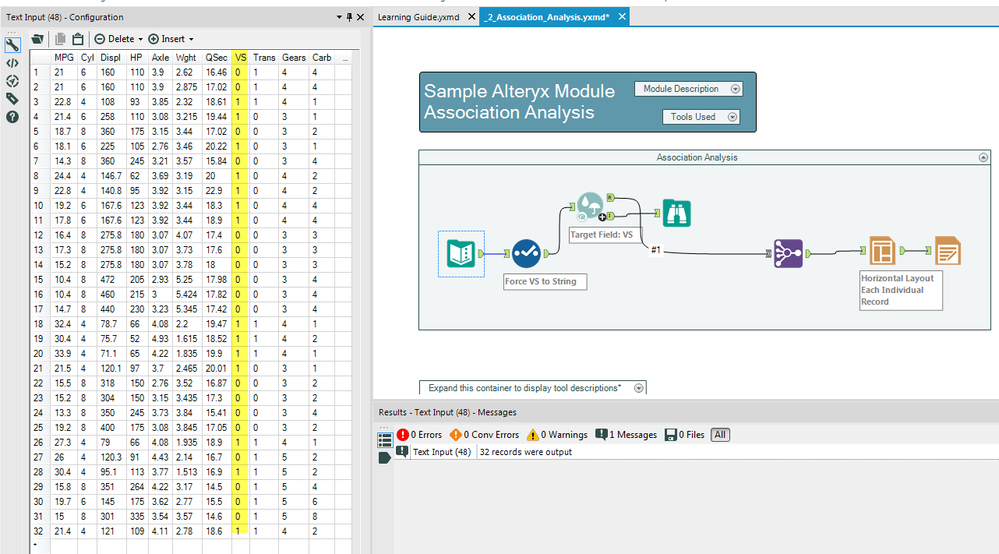
Task: Select the highlighted VS column header
Action: 240,58
